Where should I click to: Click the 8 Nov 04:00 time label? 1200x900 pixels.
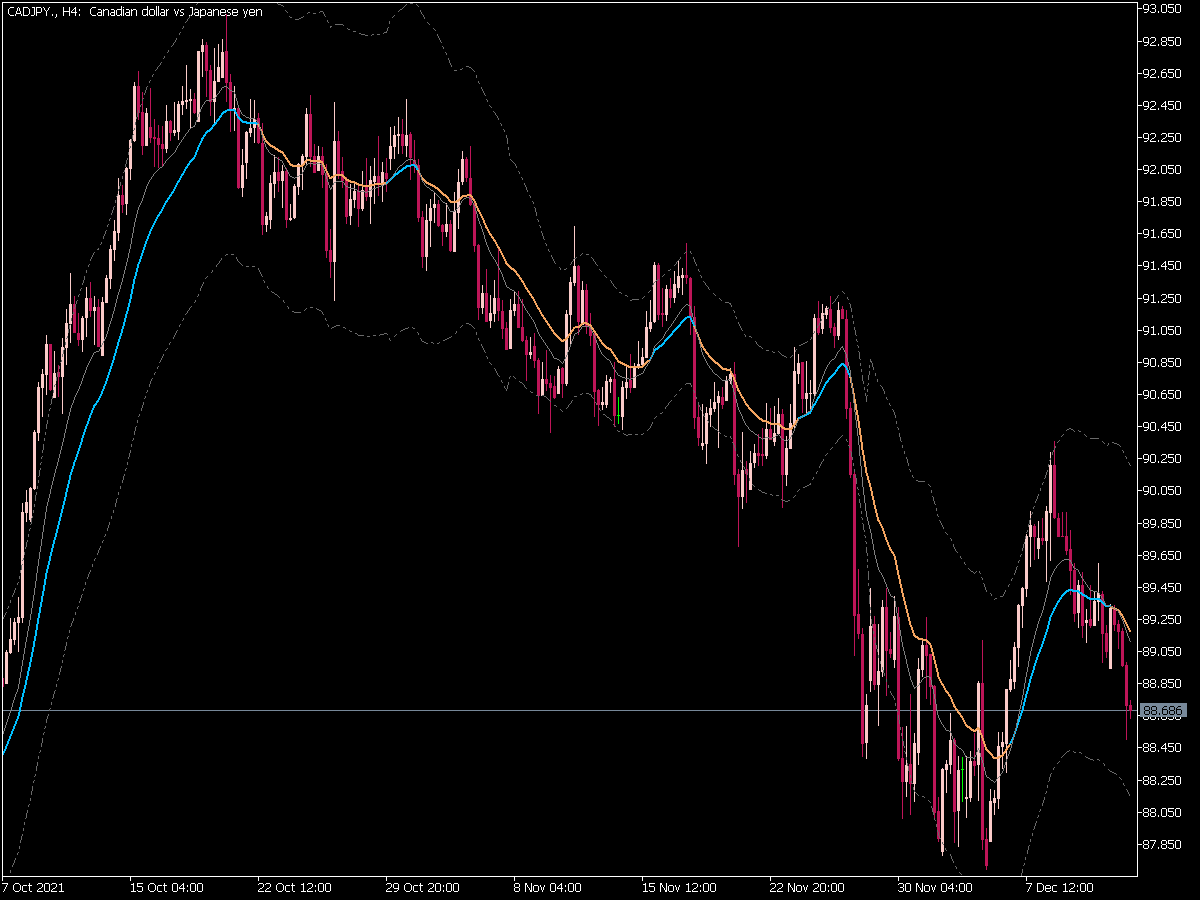click(547, 887)
